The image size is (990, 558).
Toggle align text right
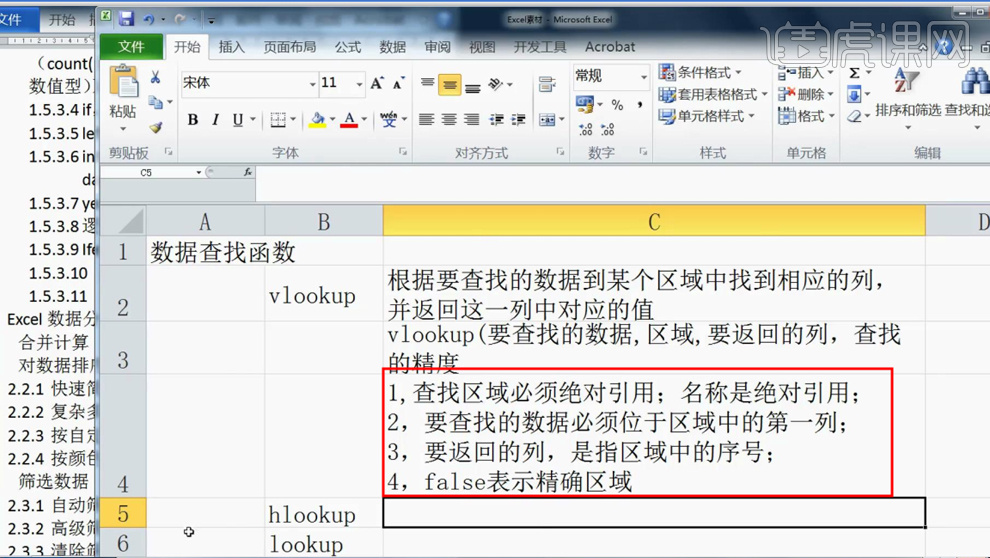[x=472, y=119]
